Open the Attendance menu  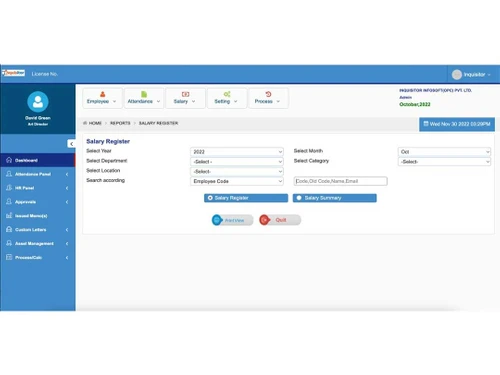coord(144,98)
